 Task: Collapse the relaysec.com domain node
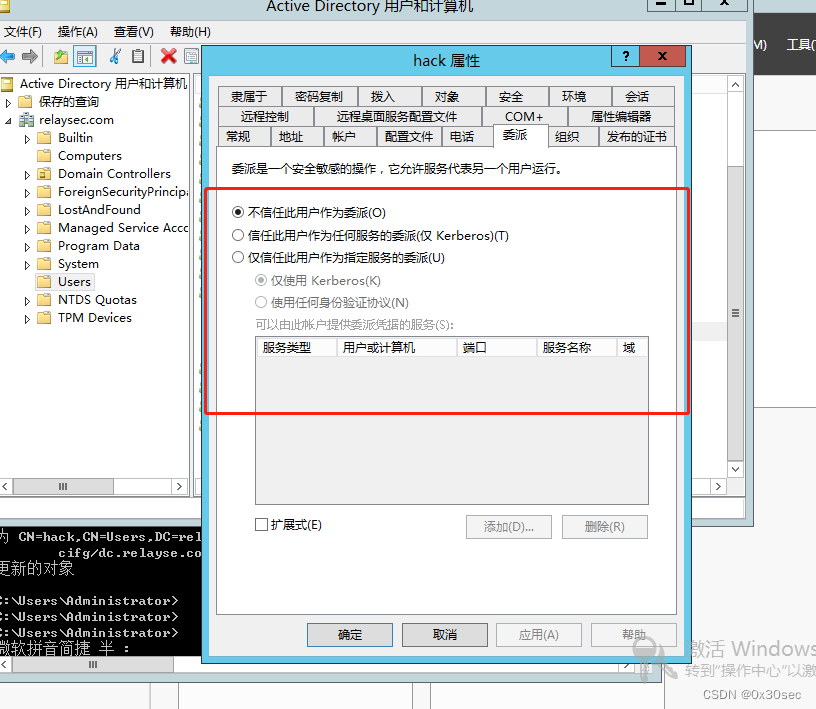(x=8, y=121)
